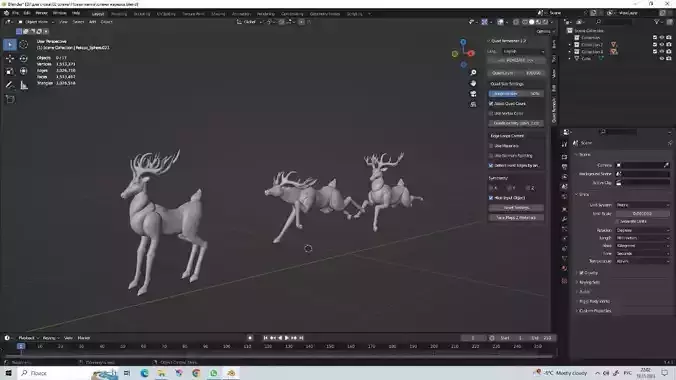Screen dimensions: 676x380
Task: Switch to the Layout workspace tab
Action: pyautogui.click(x=98, y=14)
